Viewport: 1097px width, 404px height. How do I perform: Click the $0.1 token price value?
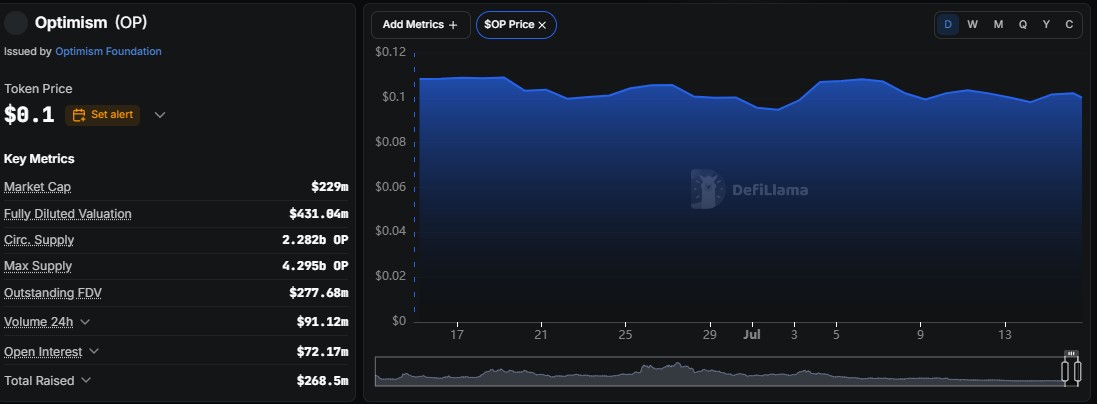[29, 115]
